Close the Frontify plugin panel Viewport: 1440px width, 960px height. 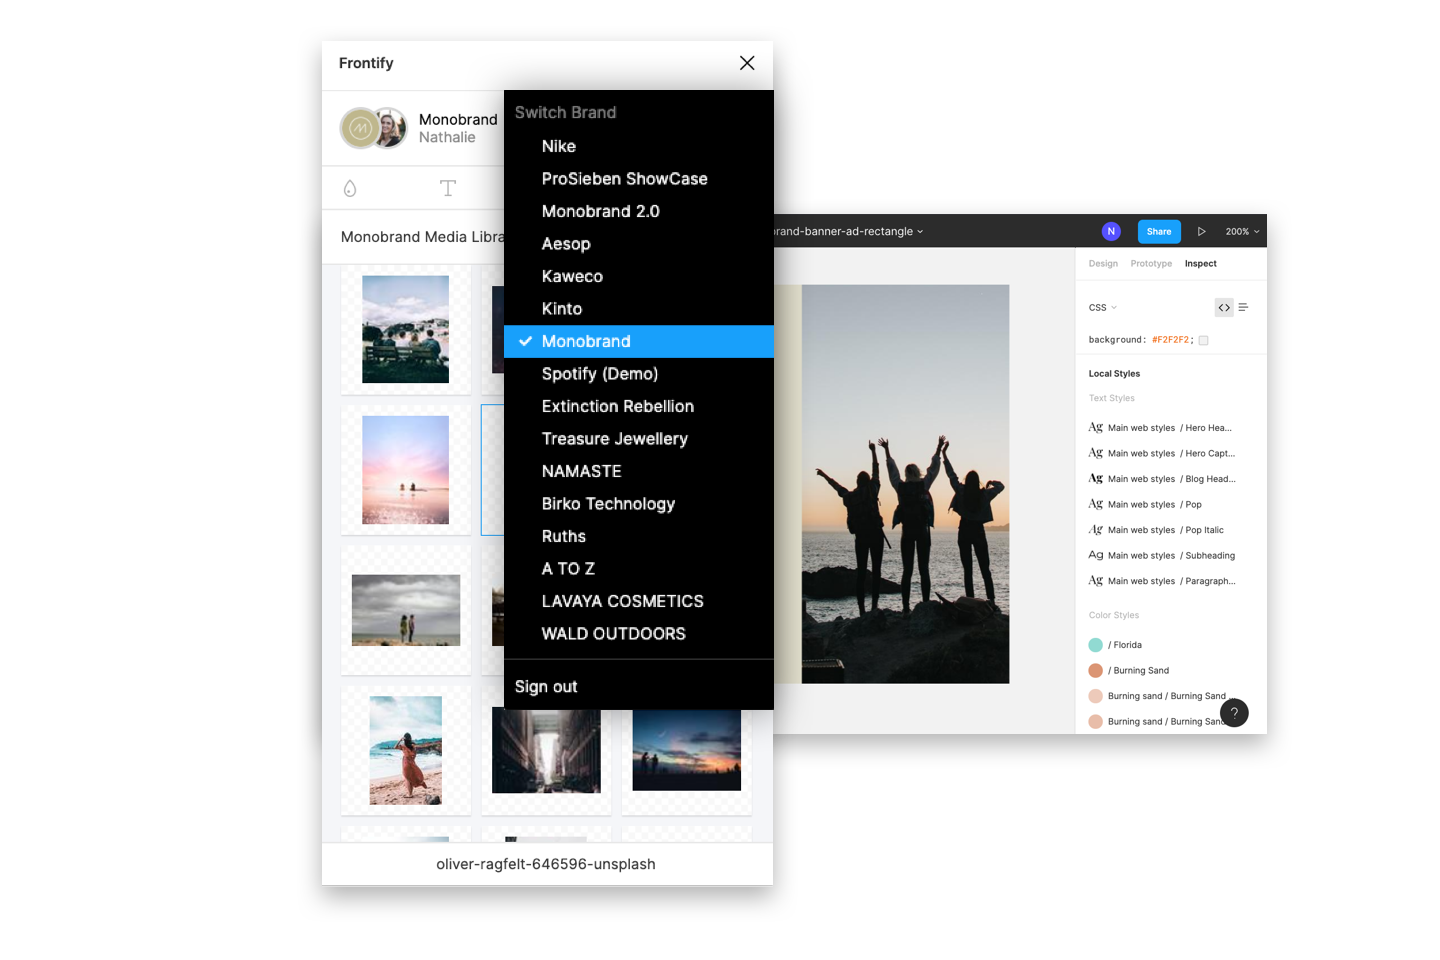(x=747, y=63)
